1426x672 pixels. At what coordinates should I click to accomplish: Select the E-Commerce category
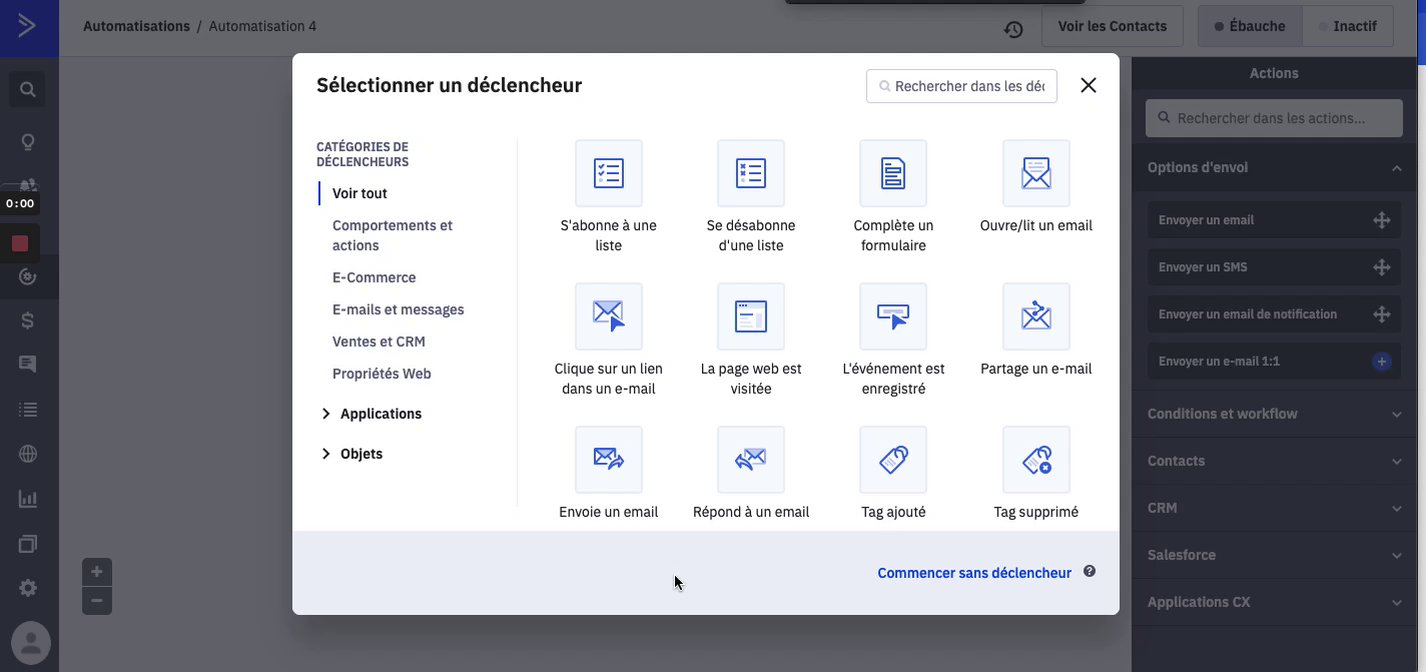(x=374, y=277)
